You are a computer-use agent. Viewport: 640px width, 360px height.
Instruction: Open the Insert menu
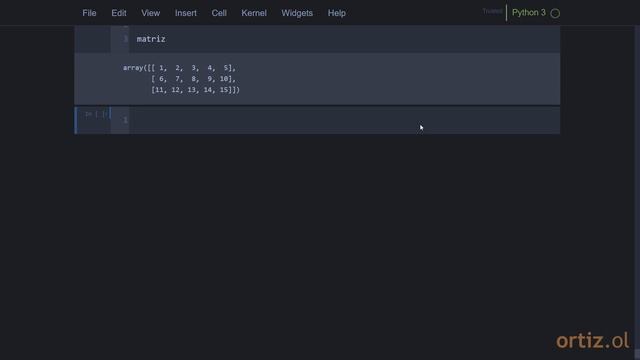pyautogui.click(x=186, y=13)
